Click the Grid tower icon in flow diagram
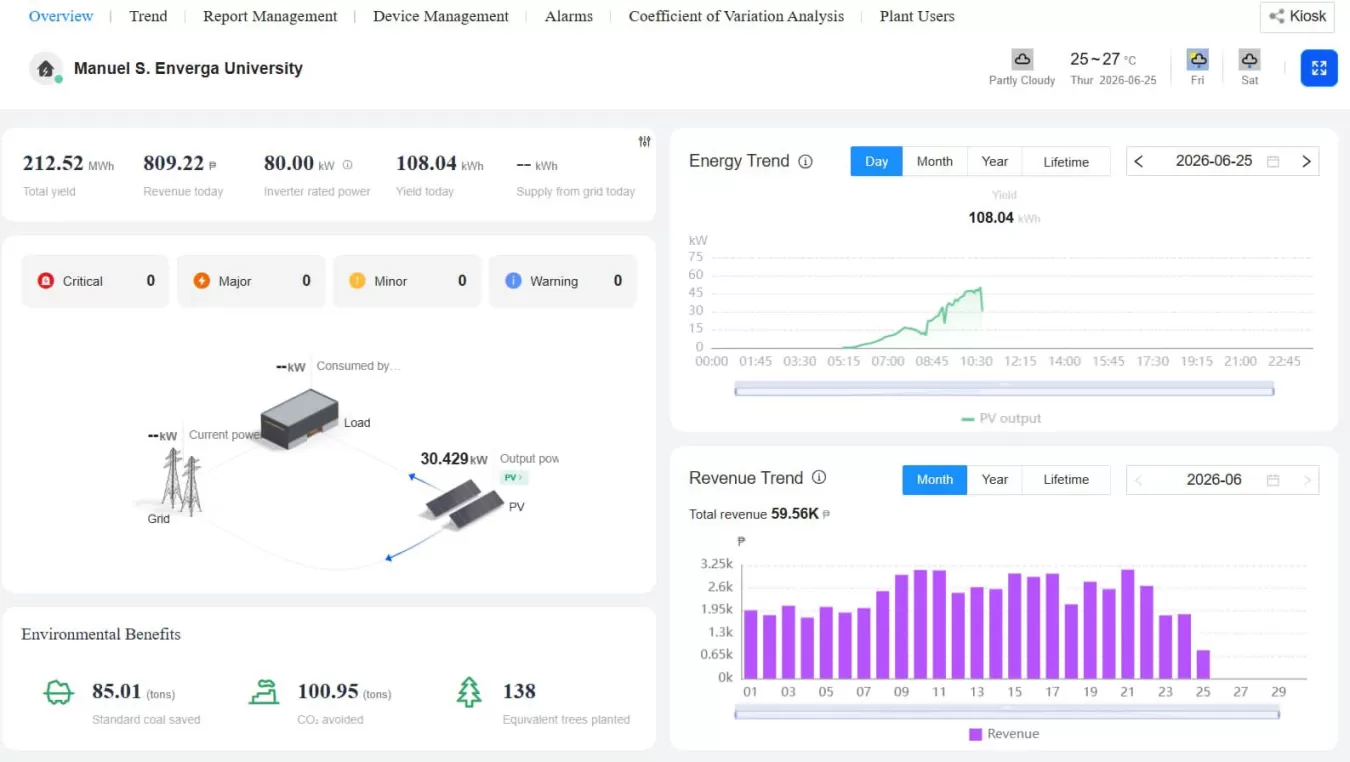1350x762 pixels. coord(181,480)
